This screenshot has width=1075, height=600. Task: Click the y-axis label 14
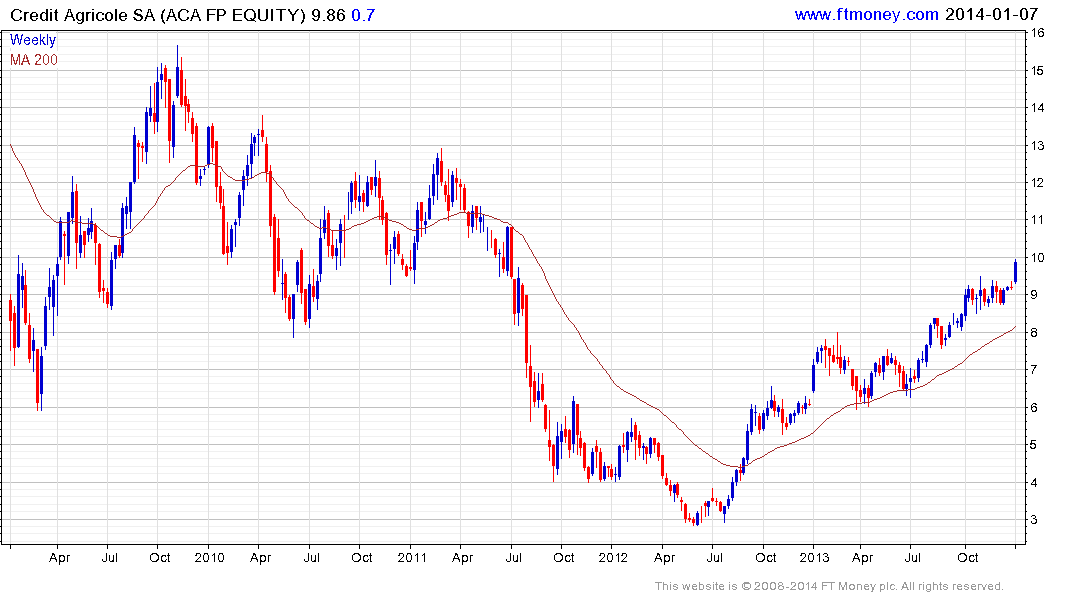[x=1037, y=108]
